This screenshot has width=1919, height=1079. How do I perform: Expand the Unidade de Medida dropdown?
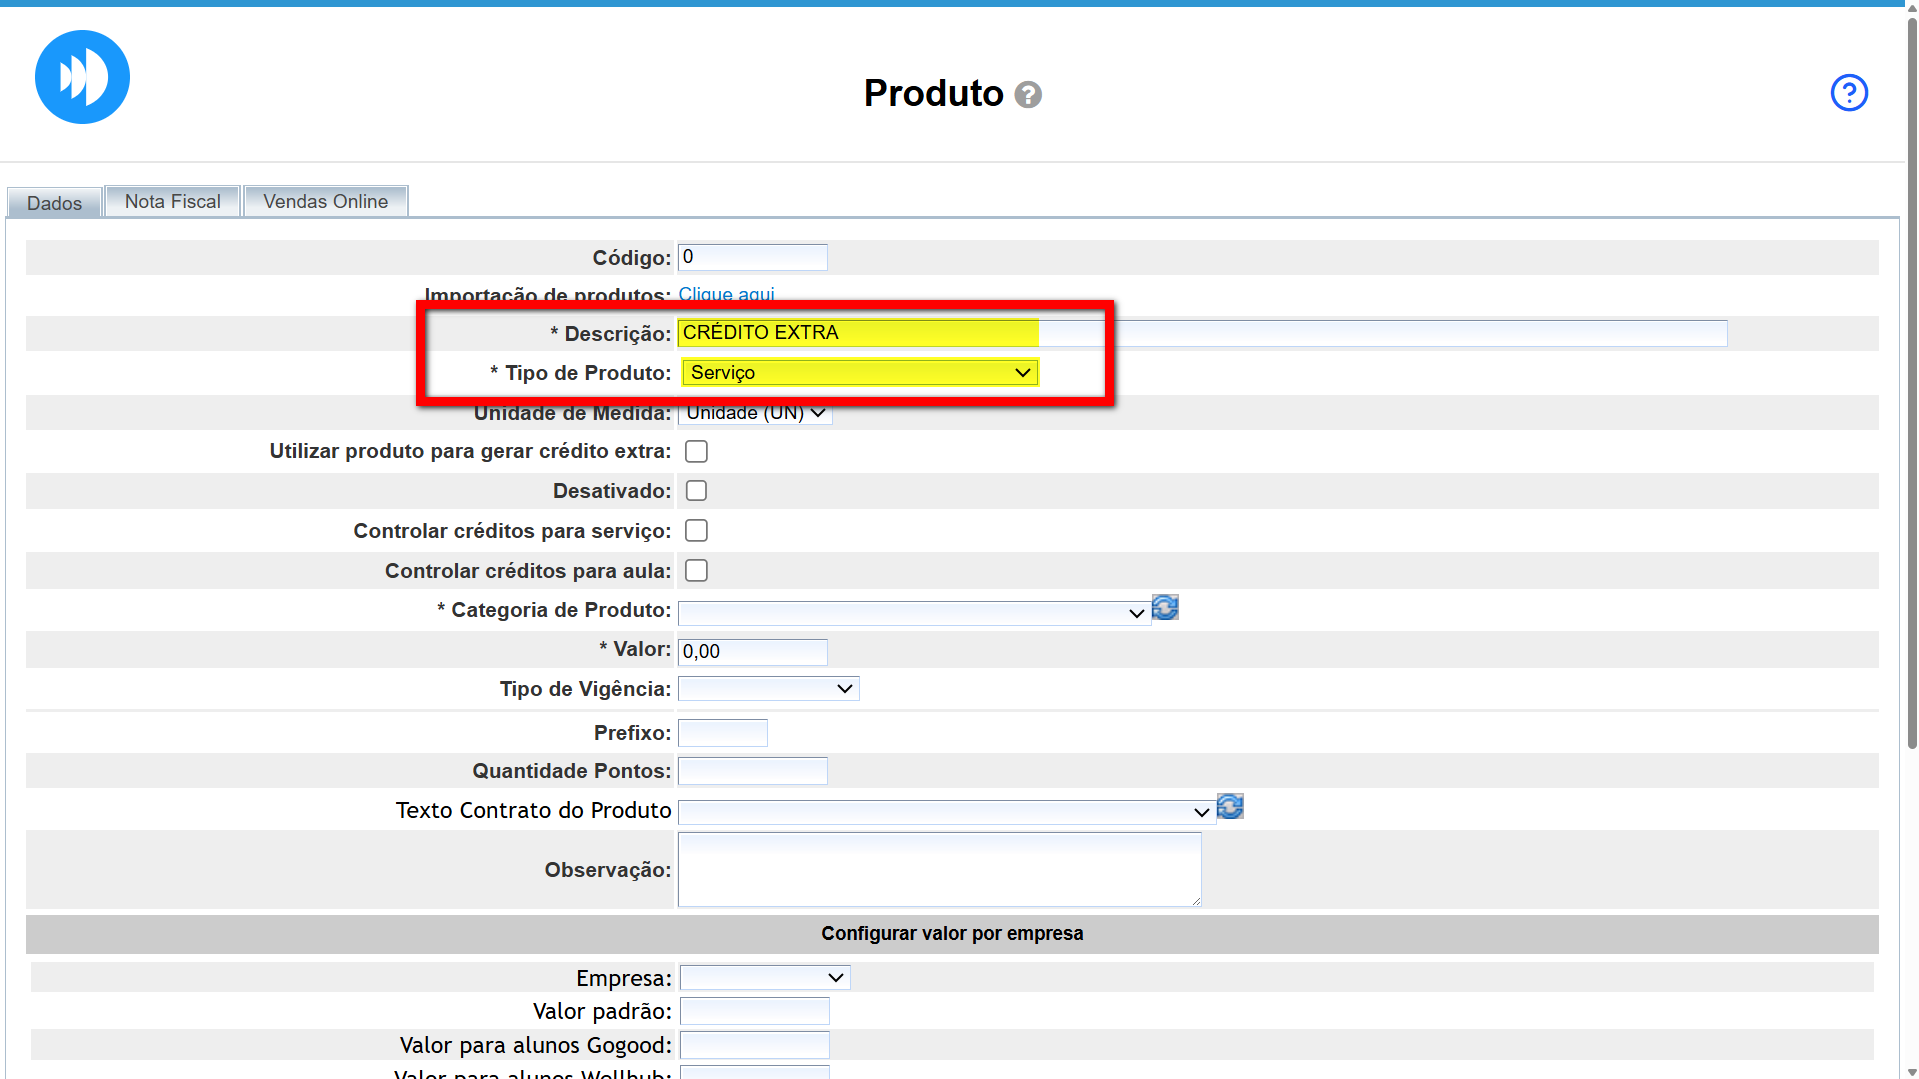coord(755,414)
